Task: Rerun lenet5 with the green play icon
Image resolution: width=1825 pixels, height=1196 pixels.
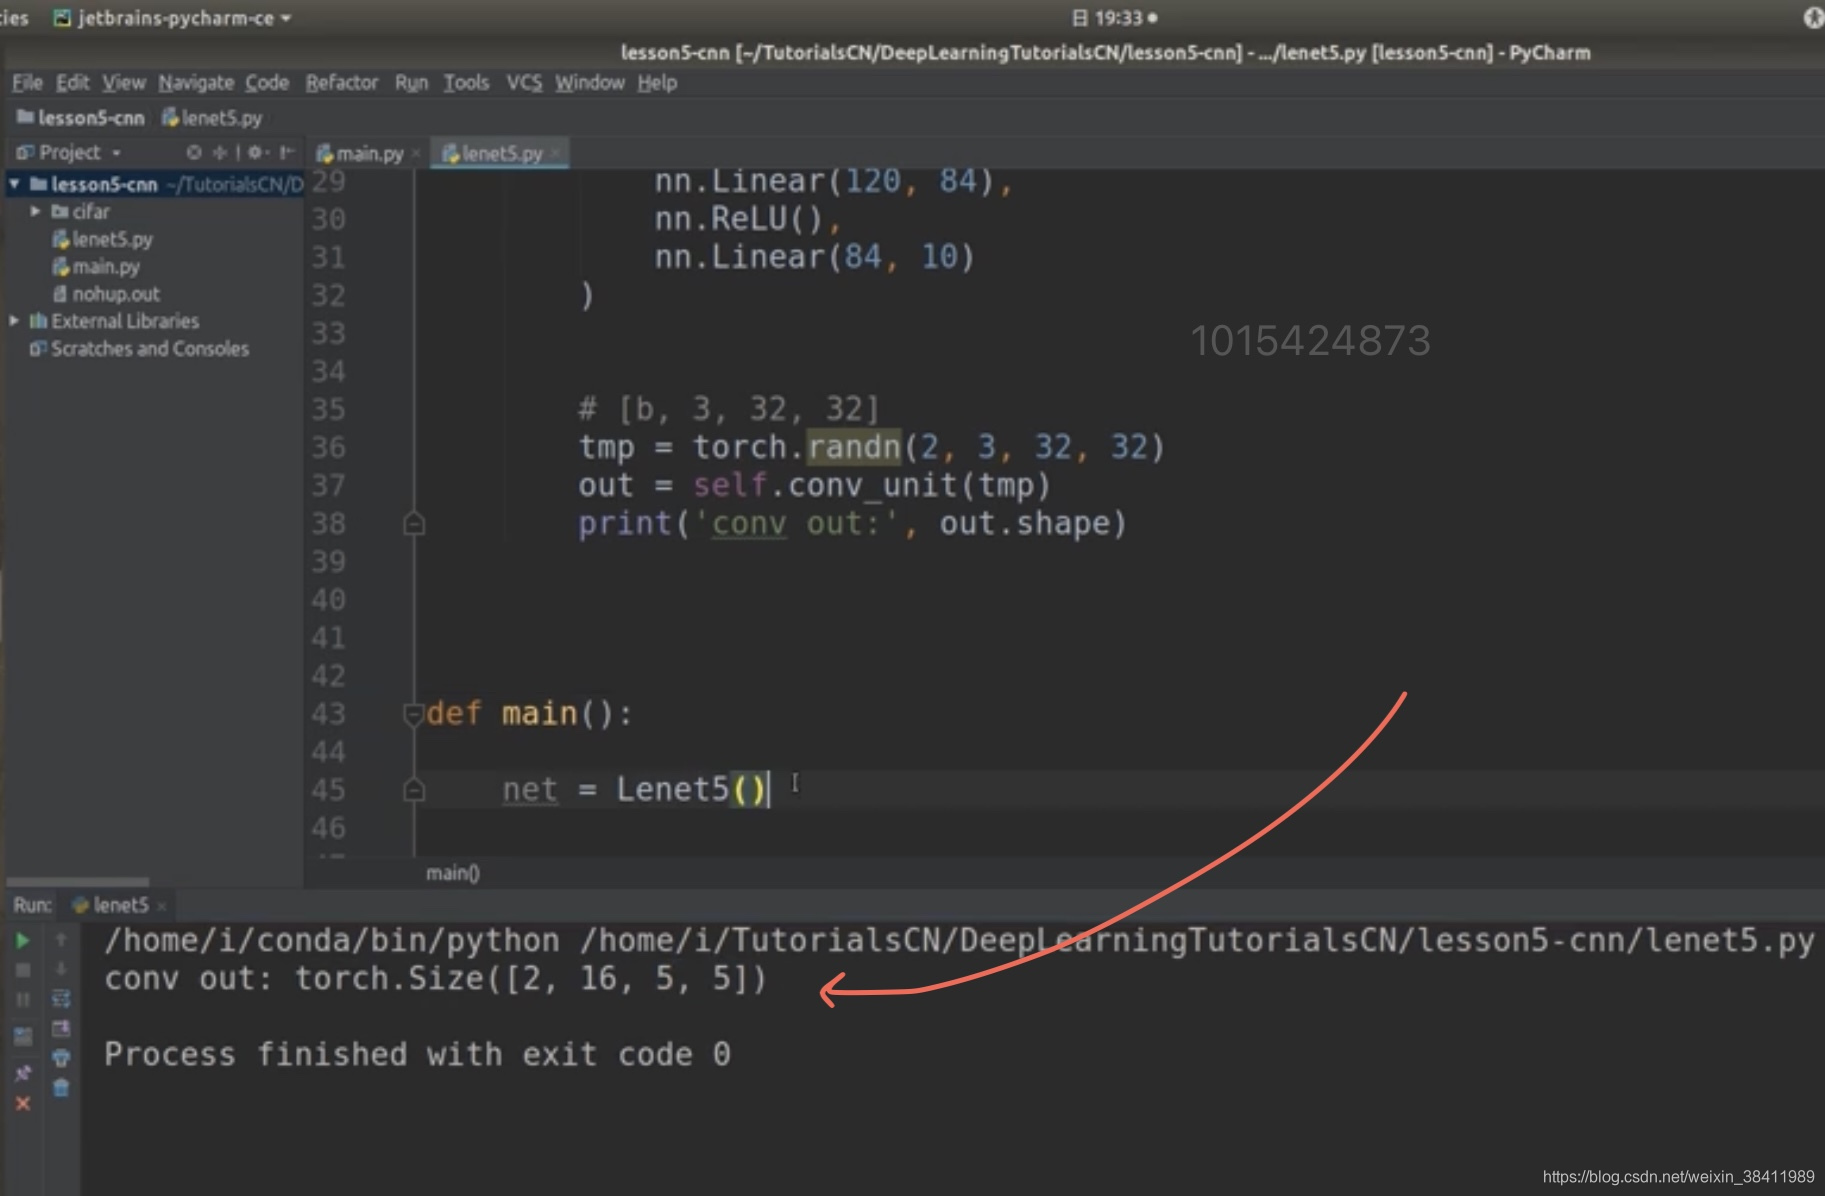Action: pyautogui.click(x=22, y=941)
